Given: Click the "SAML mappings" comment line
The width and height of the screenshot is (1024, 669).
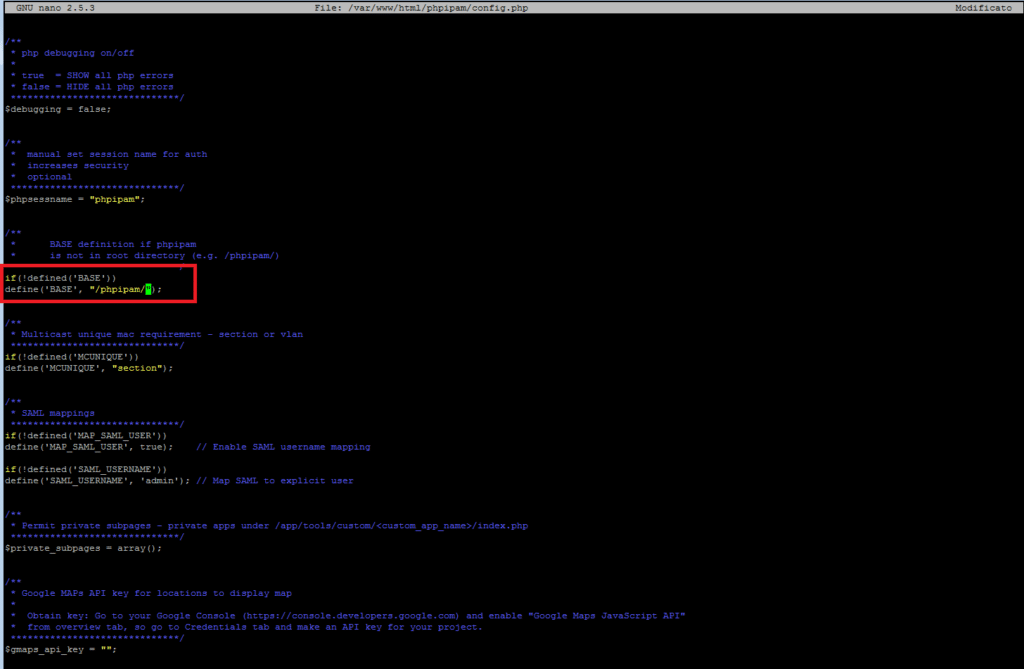Looking at the screenshot, I should pos(58,413).
